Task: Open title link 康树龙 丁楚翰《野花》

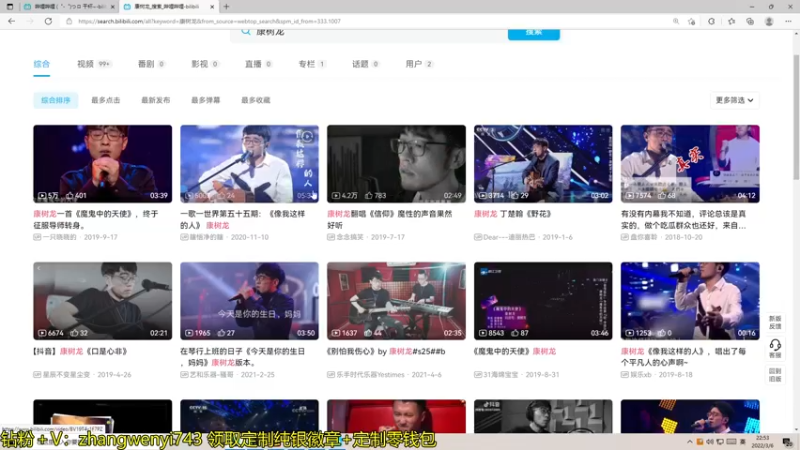Action: click(x=513, y=214)
